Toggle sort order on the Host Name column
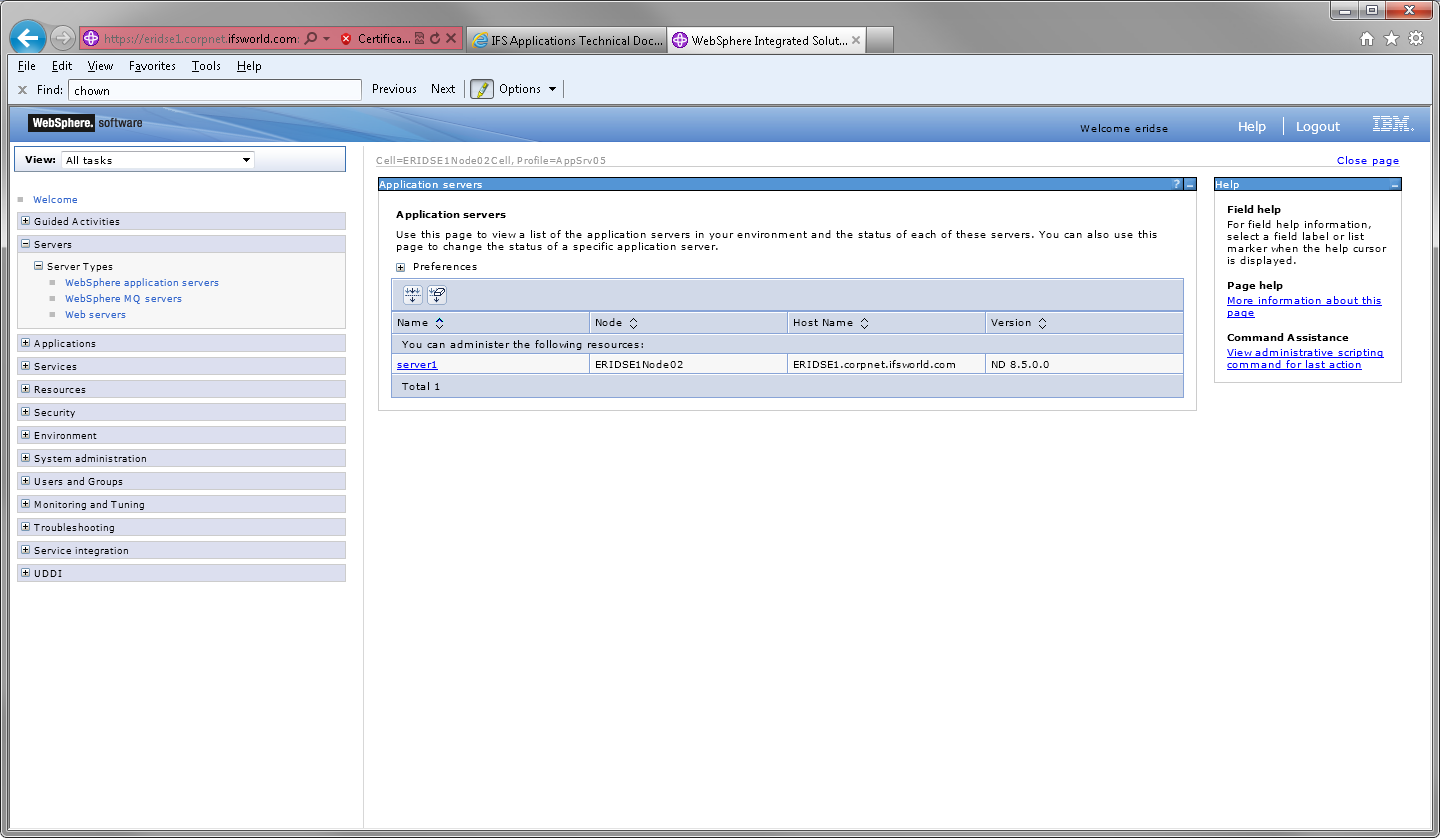1440x838 pixels. coord(864,322)
